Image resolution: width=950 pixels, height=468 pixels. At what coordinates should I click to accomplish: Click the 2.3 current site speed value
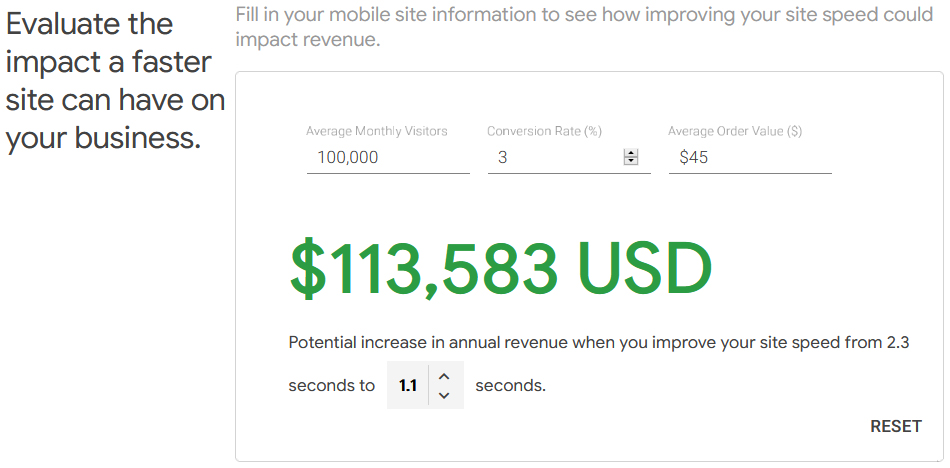coord(898,342)
